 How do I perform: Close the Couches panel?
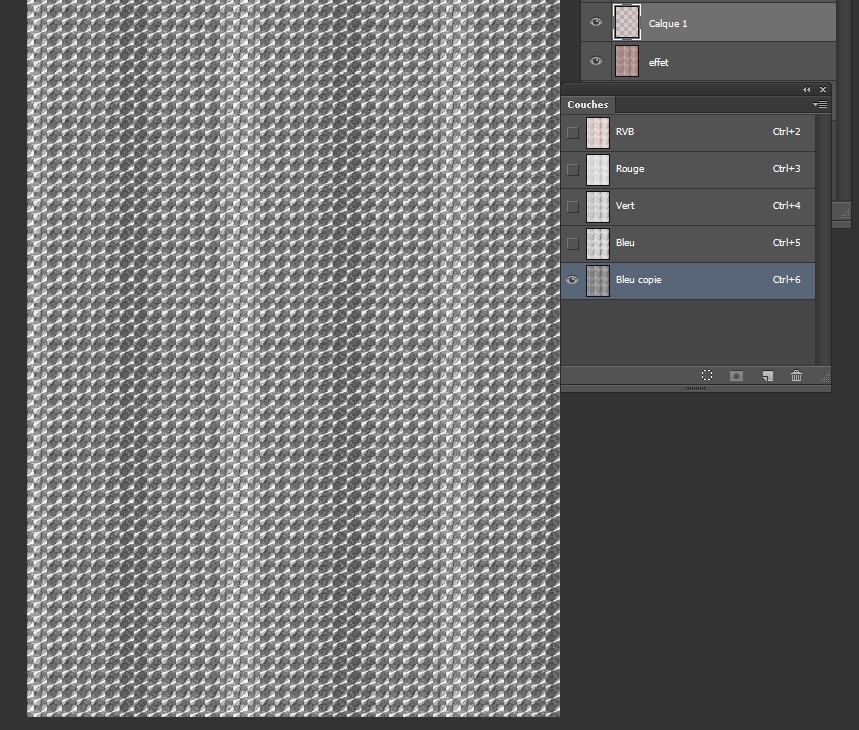[823, 89]
